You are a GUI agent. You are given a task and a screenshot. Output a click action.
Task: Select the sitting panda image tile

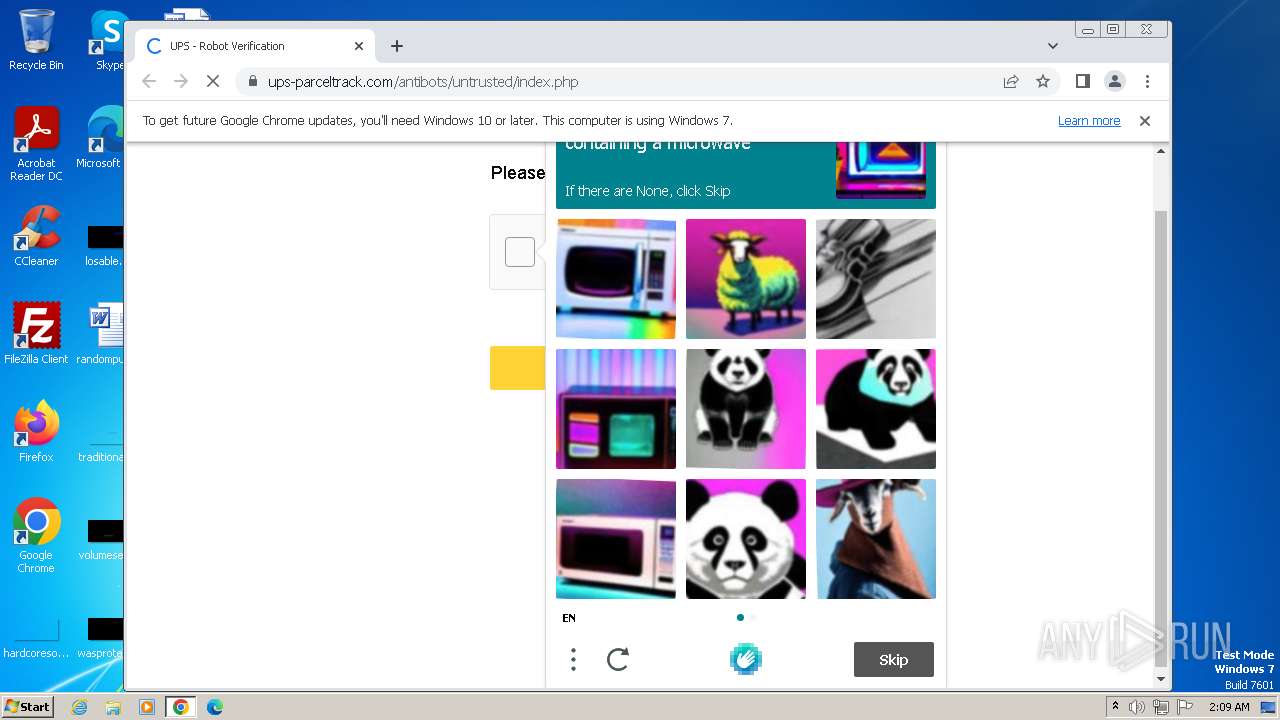746,409
